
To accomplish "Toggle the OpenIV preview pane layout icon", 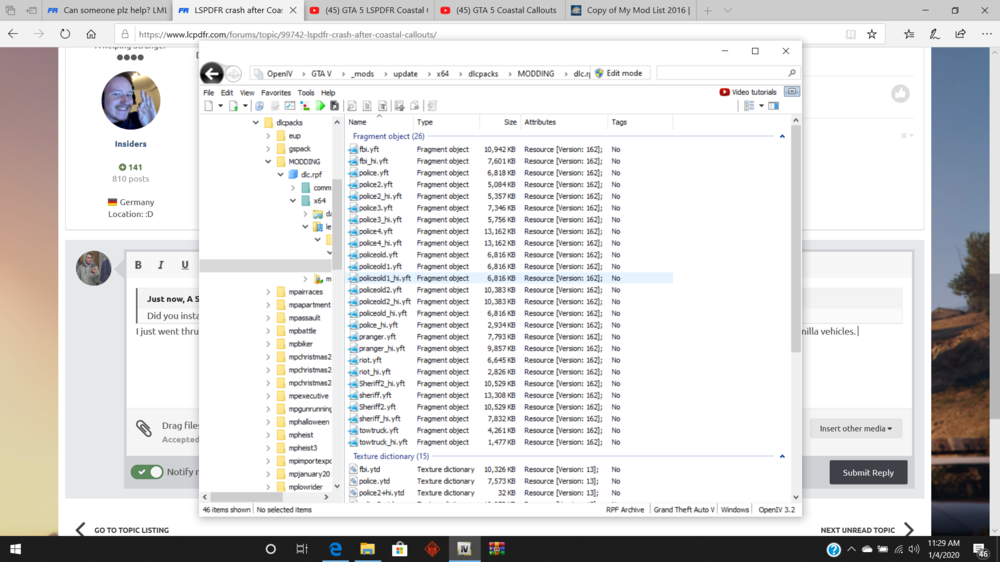I will pos(774,106).
